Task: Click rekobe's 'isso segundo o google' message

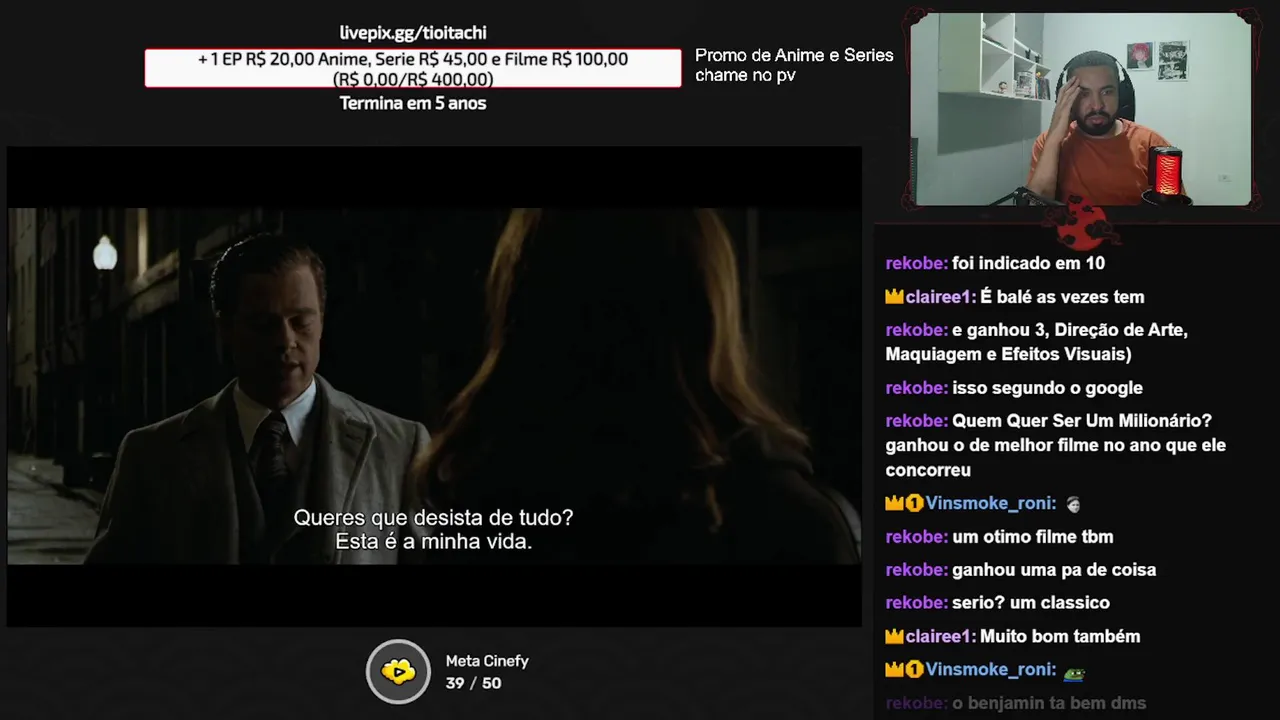Action: pos(1014,388)
